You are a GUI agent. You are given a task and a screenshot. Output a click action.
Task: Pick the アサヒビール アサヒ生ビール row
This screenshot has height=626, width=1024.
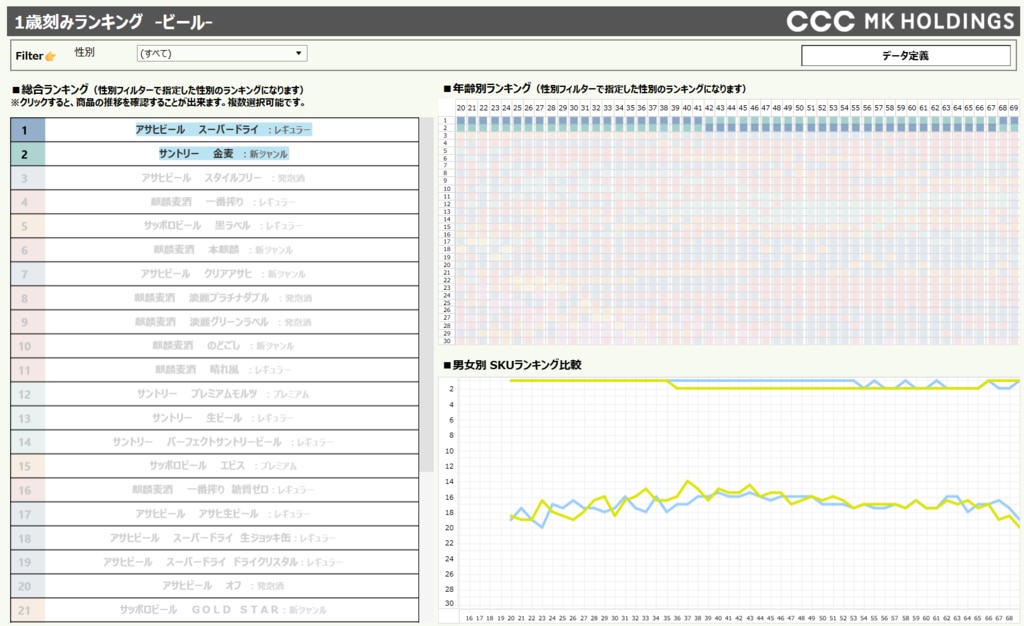point(215,514)
